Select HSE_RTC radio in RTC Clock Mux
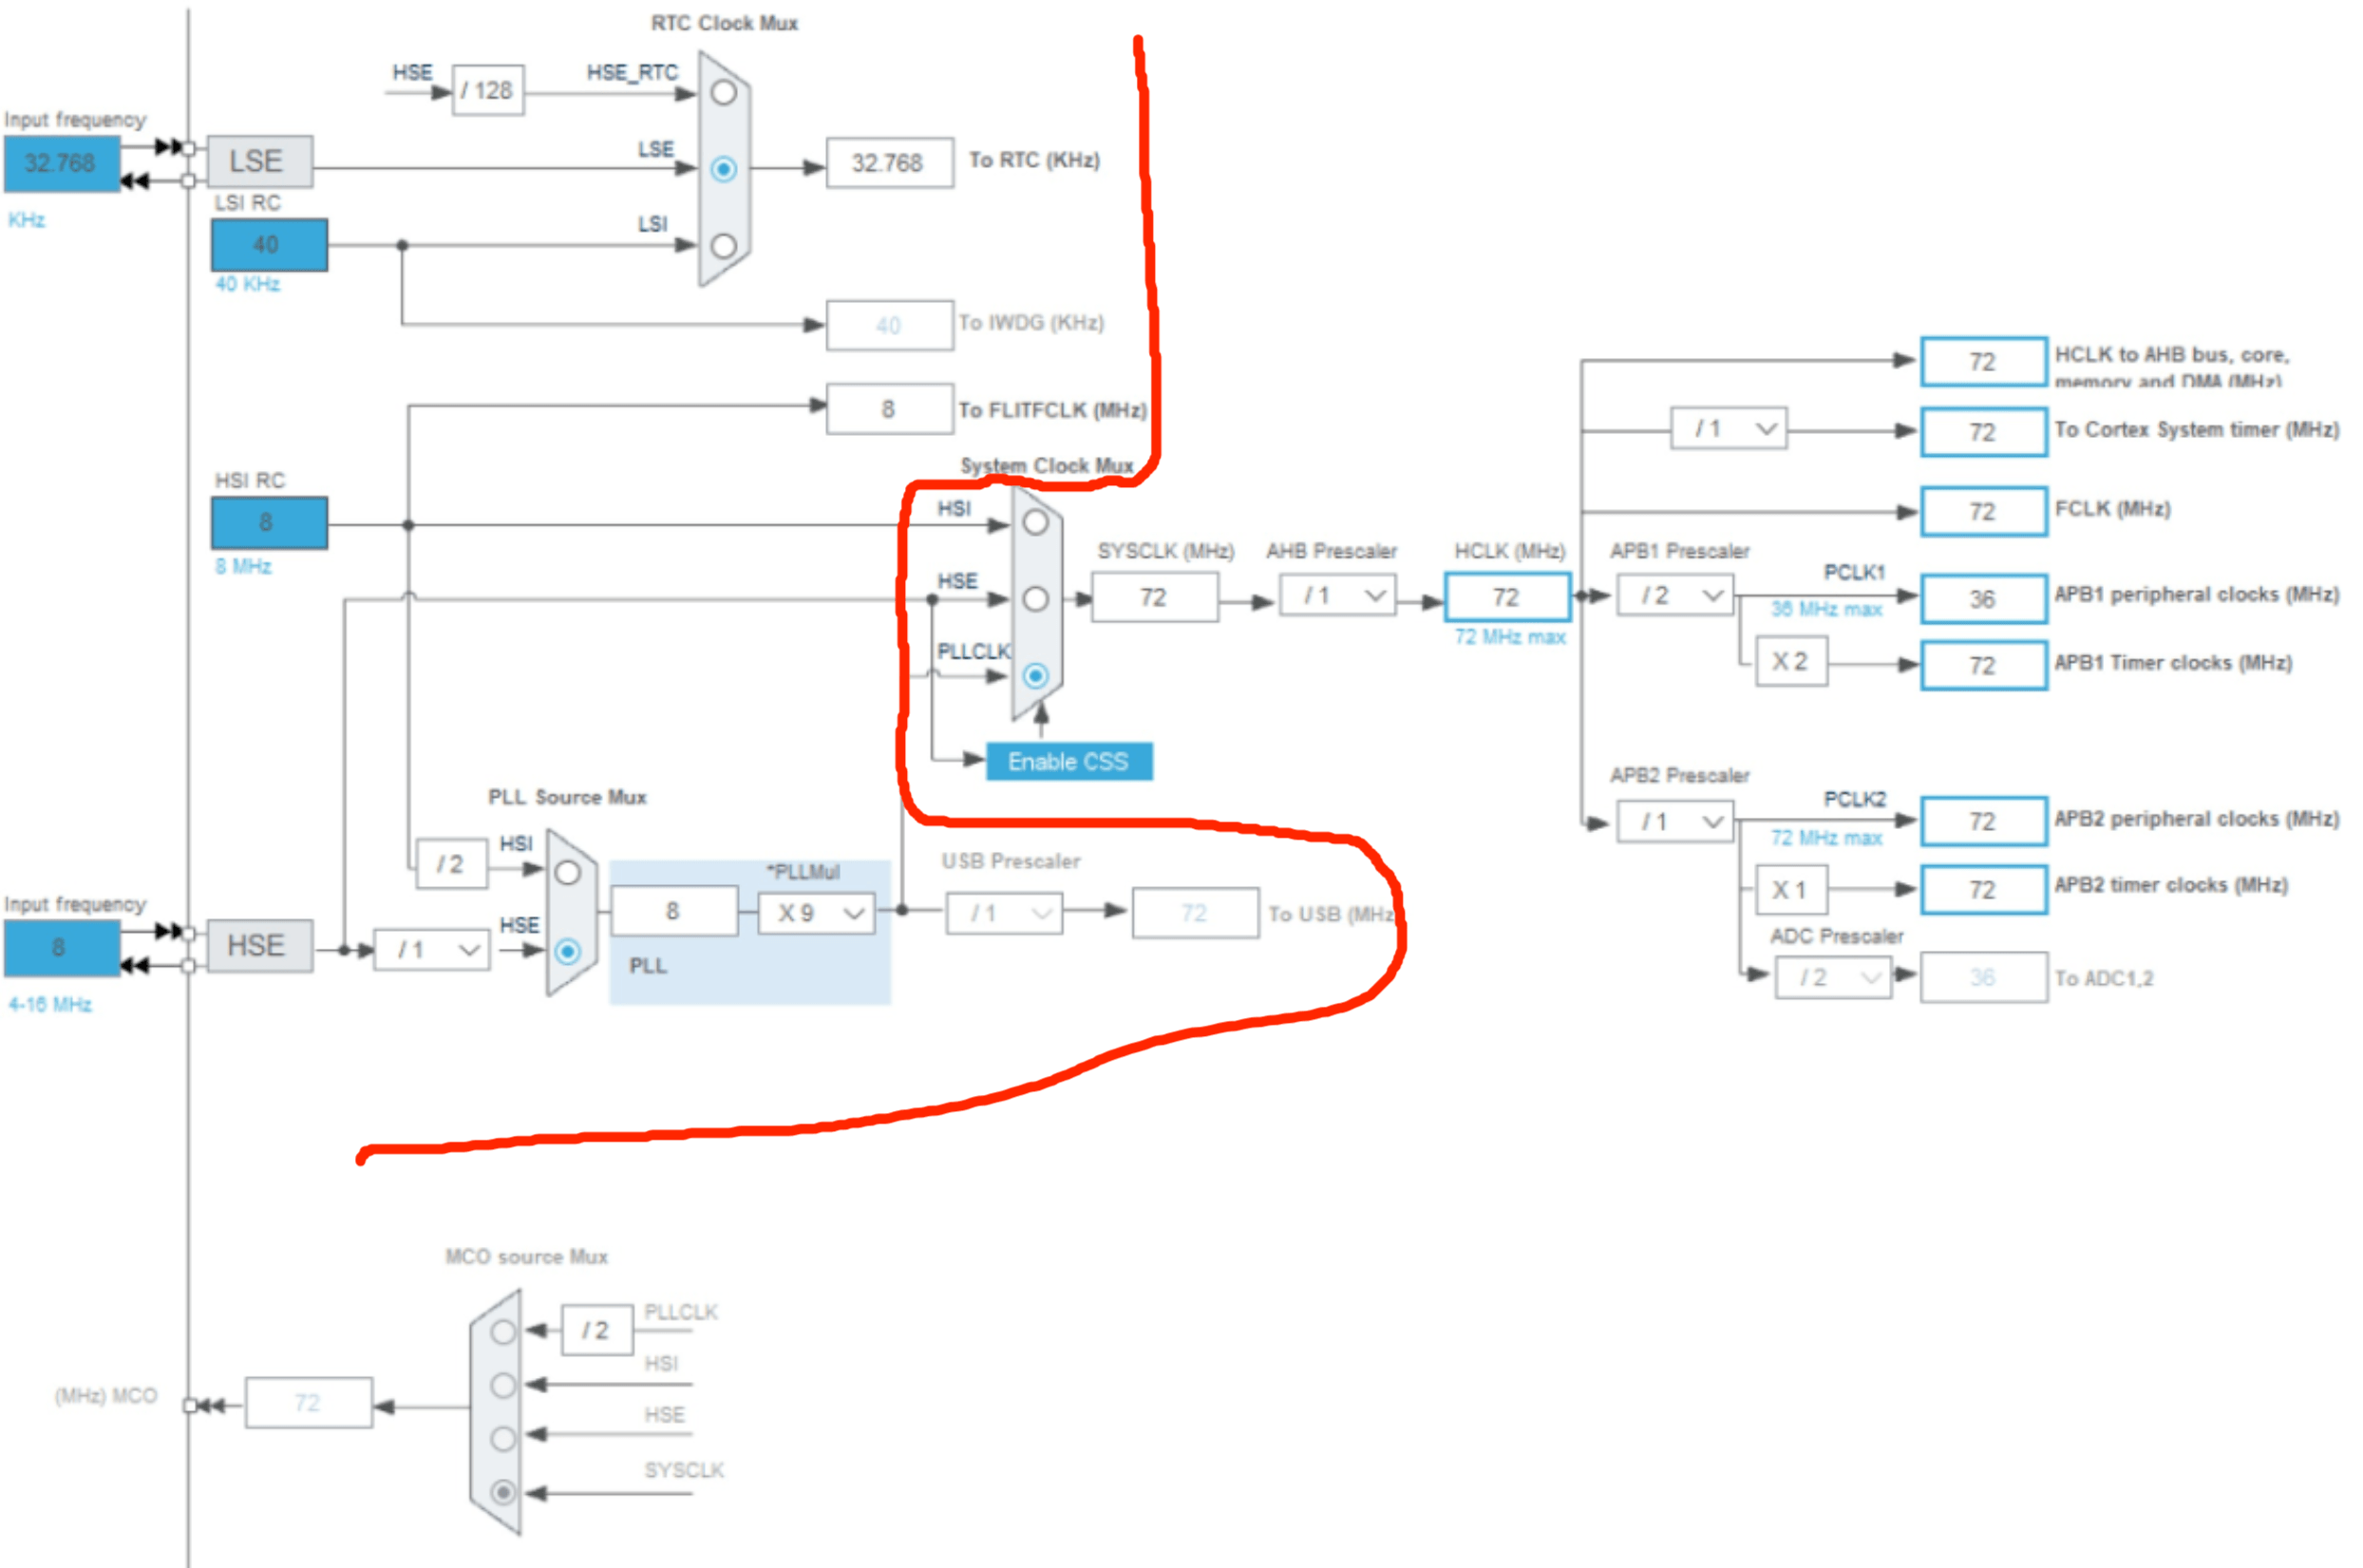The image size is (2363, 1568). [x=723, y=93]
